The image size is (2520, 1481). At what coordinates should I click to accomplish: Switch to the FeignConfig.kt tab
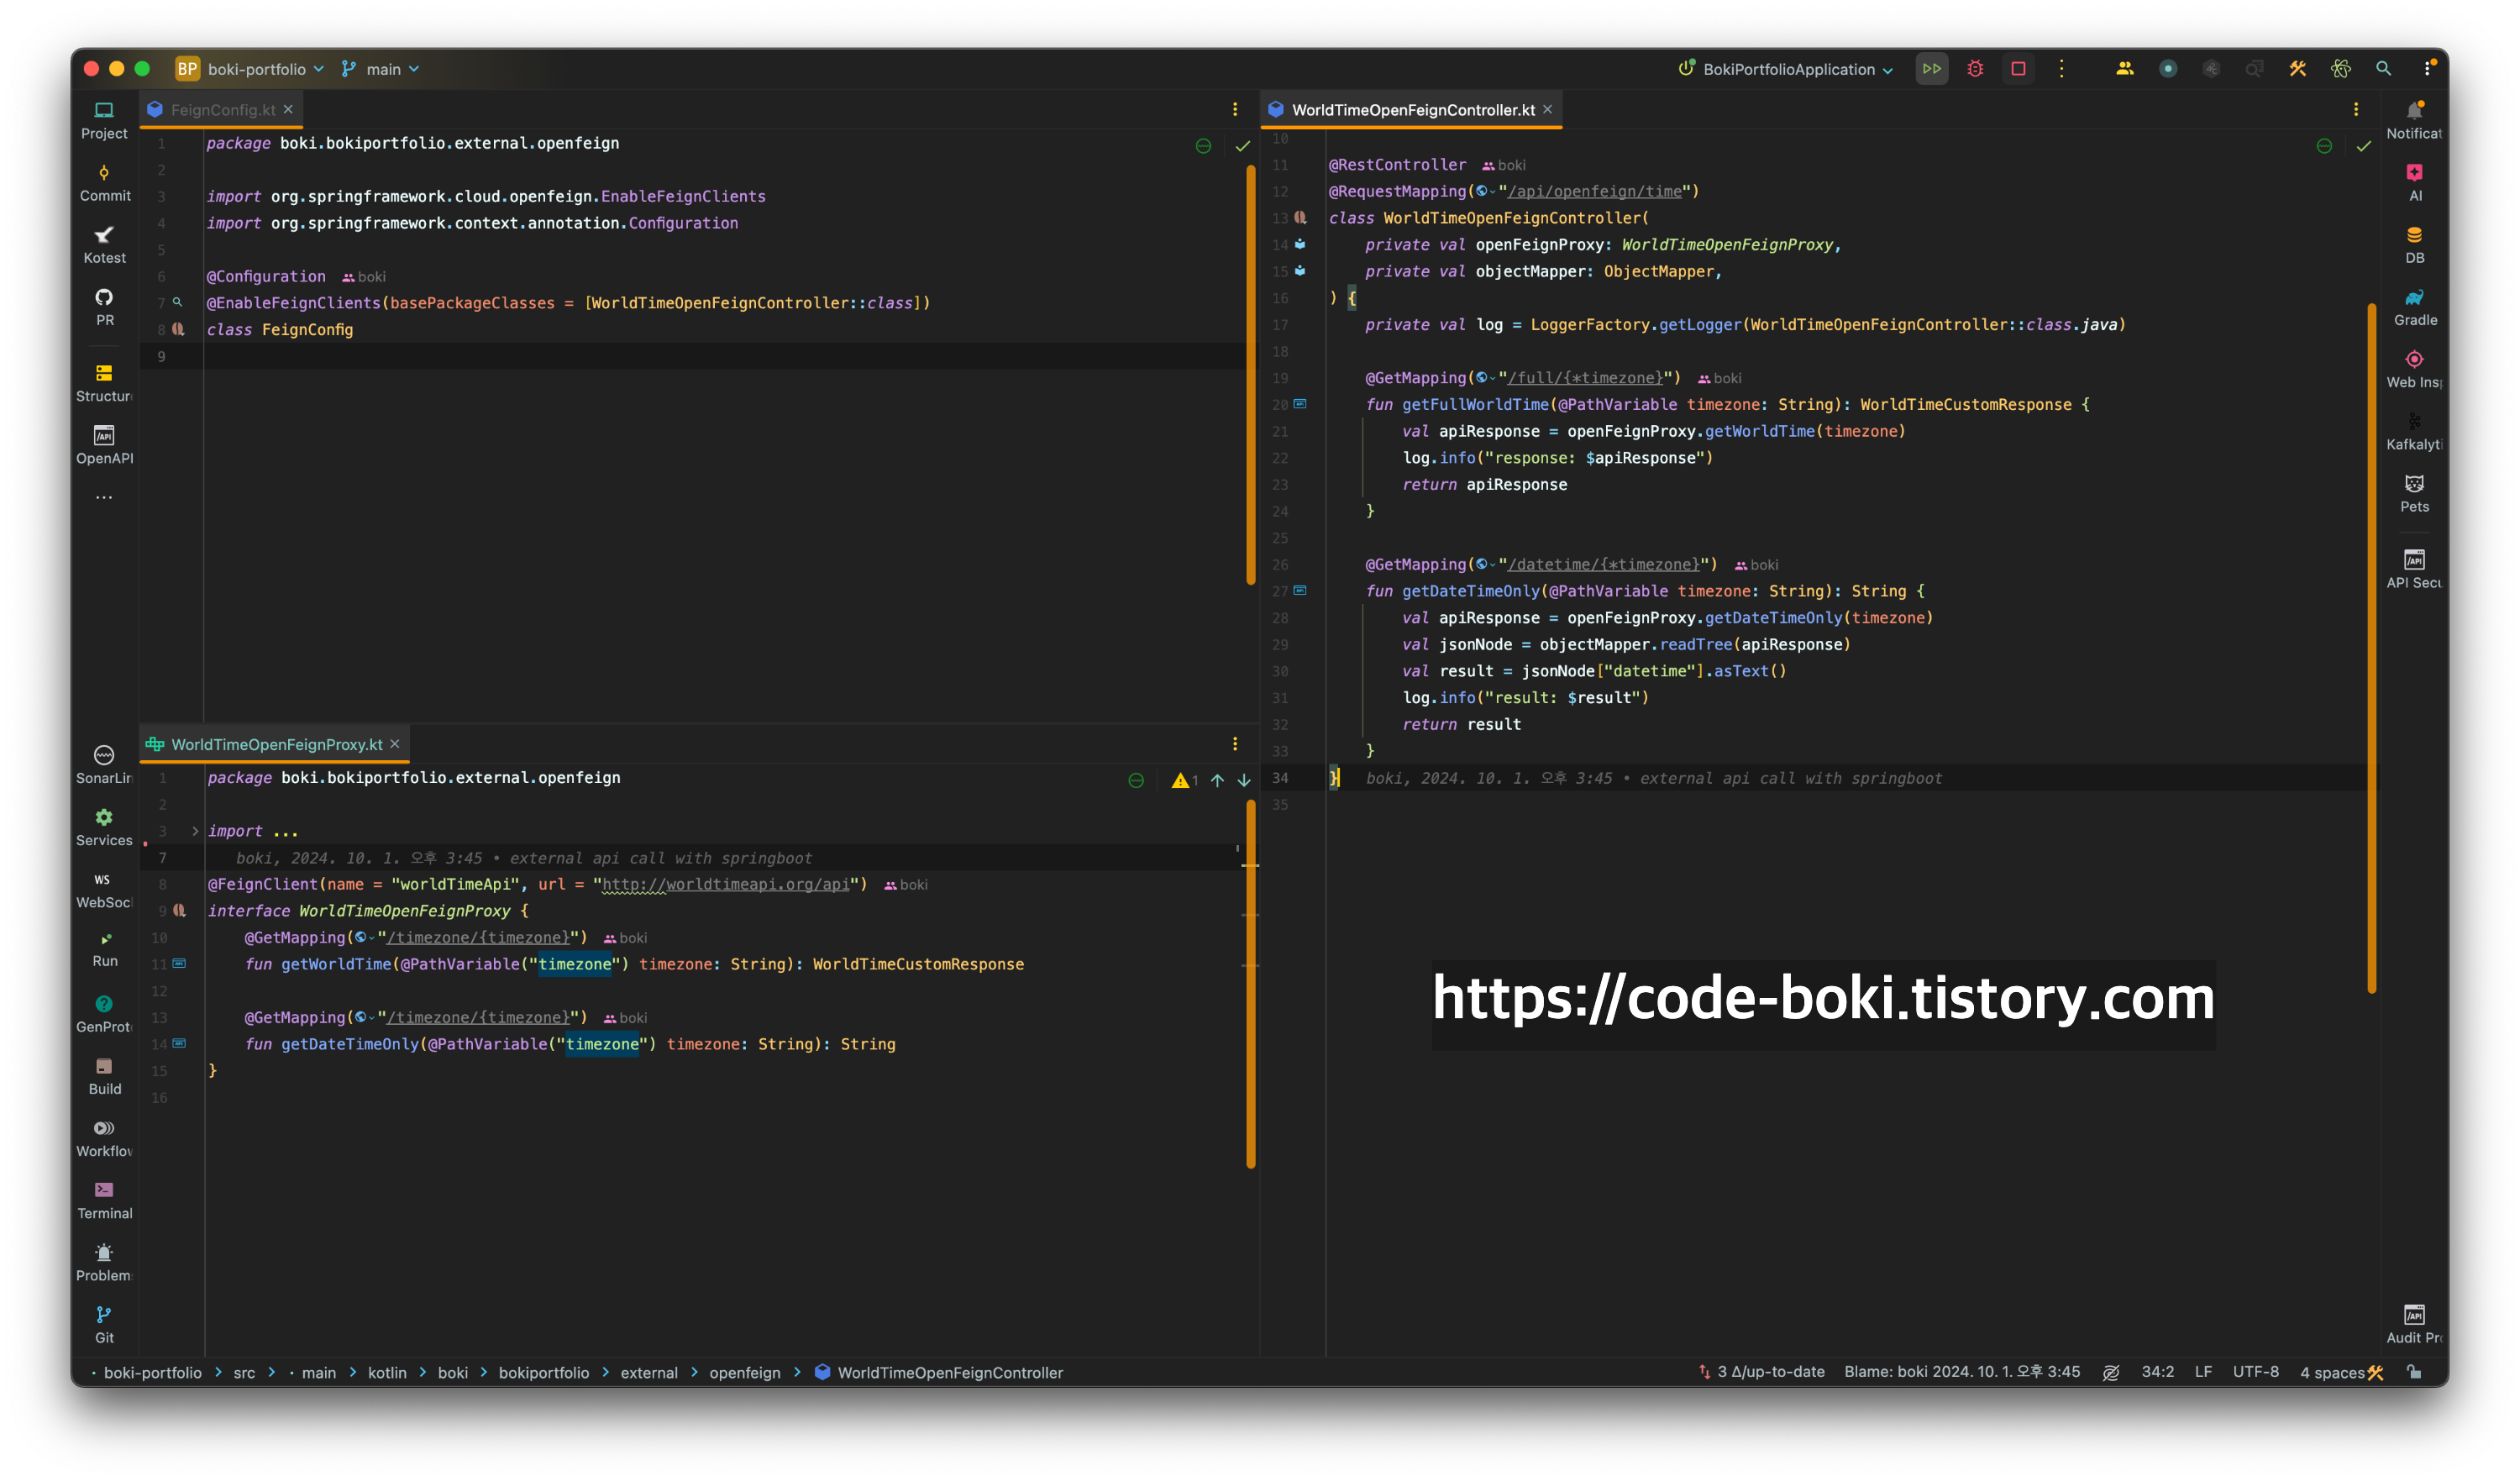tap(222, 110)
